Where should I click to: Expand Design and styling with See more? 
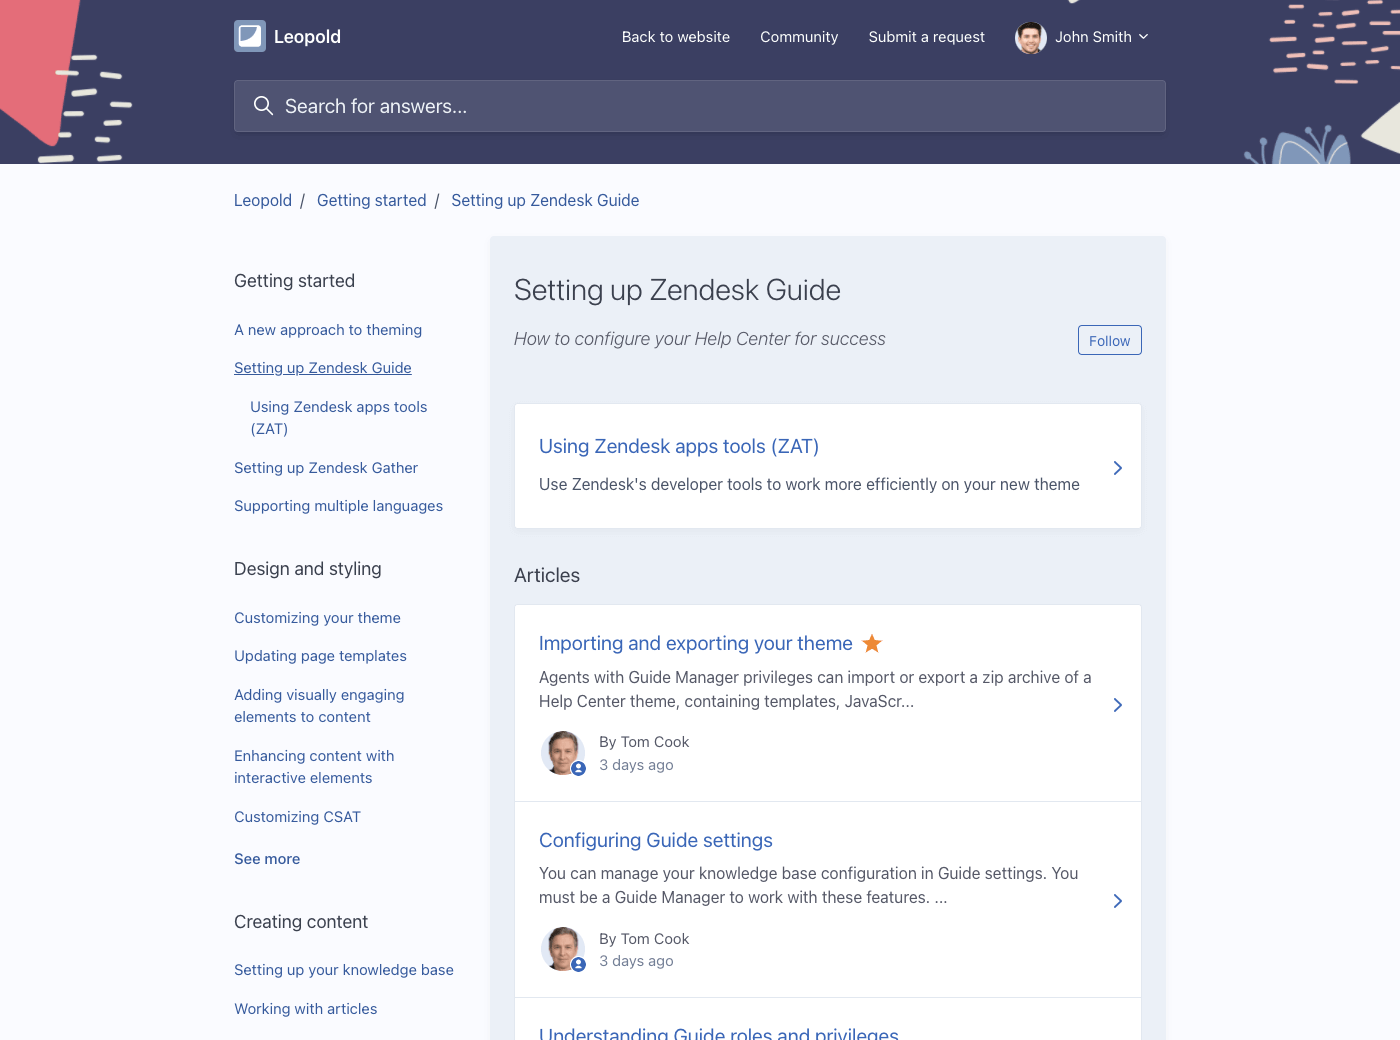coord(267,859)
